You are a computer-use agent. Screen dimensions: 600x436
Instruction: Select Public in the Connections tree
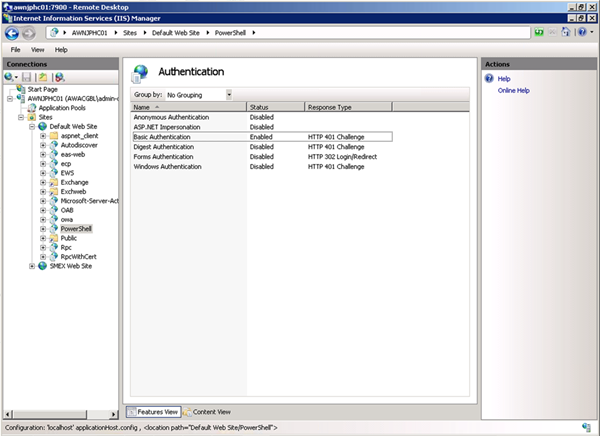(x=68, y=238)
